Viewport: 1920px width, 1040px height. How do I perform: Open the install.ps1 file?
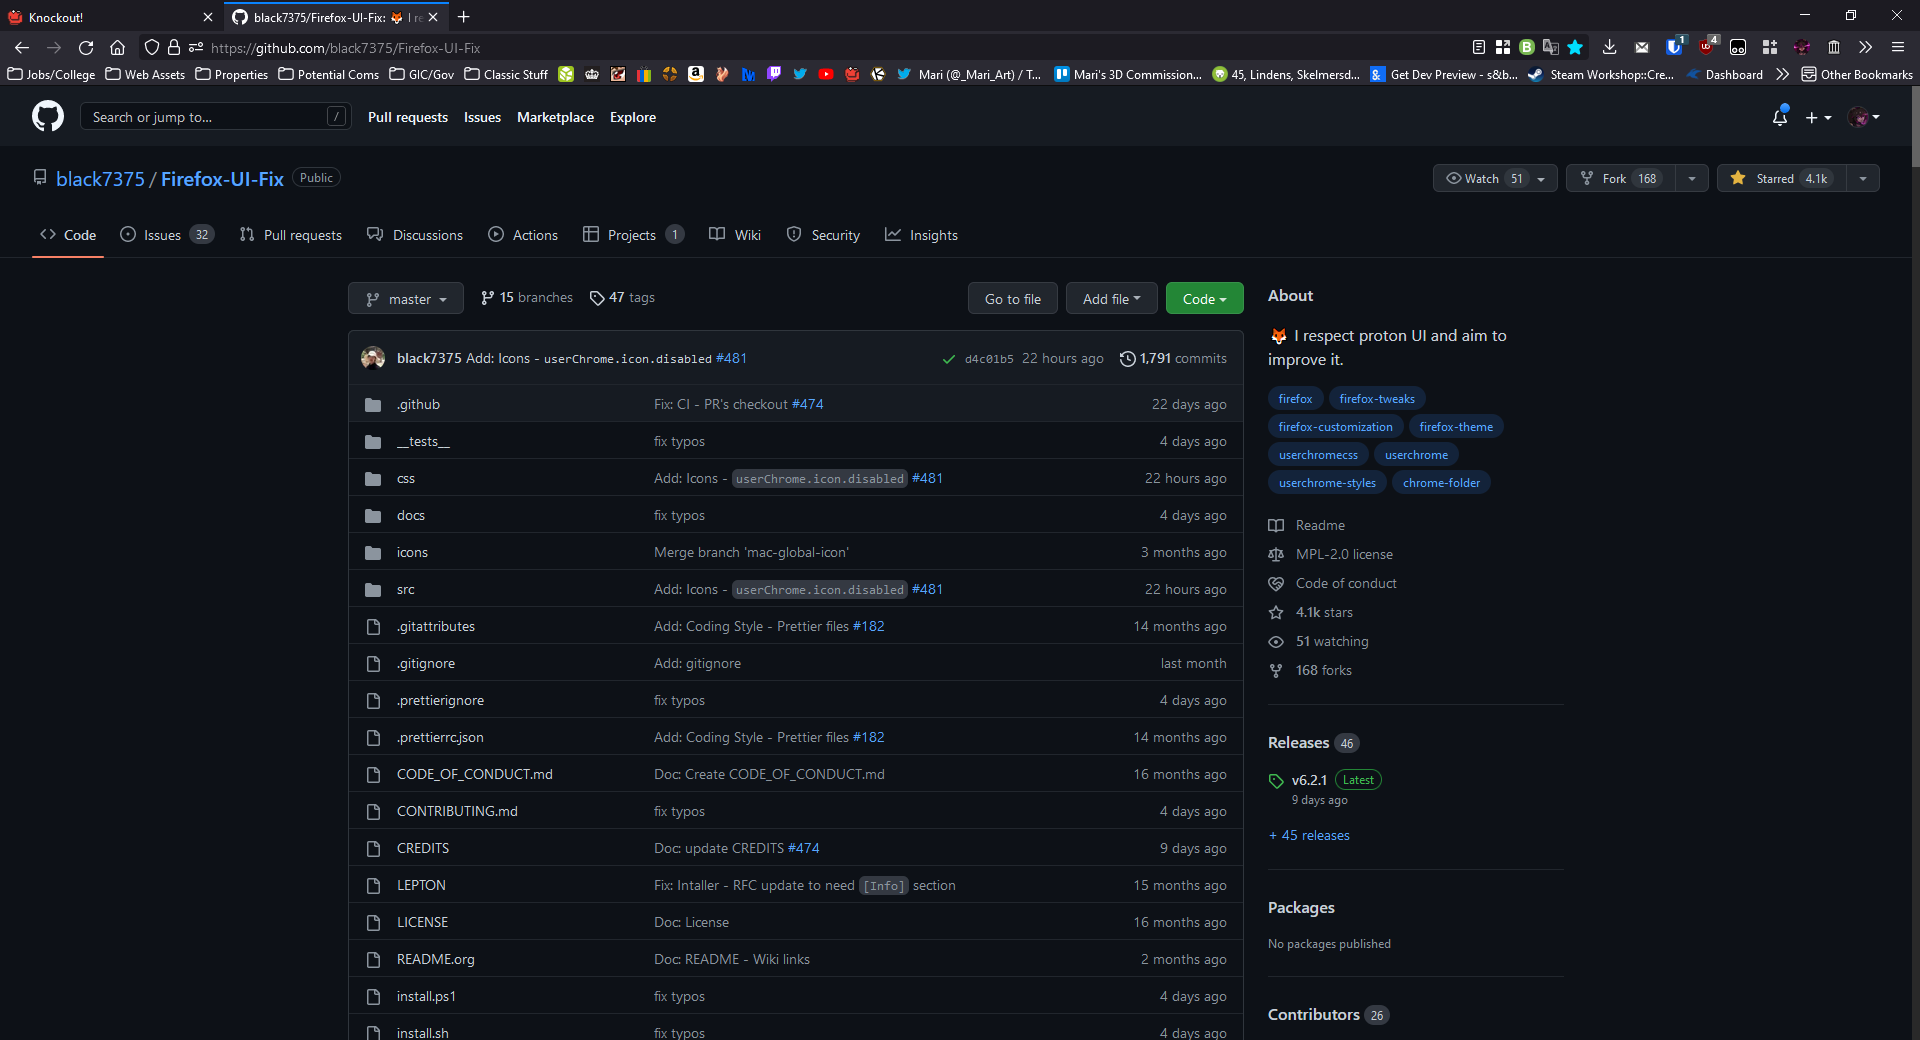[426, 996]
